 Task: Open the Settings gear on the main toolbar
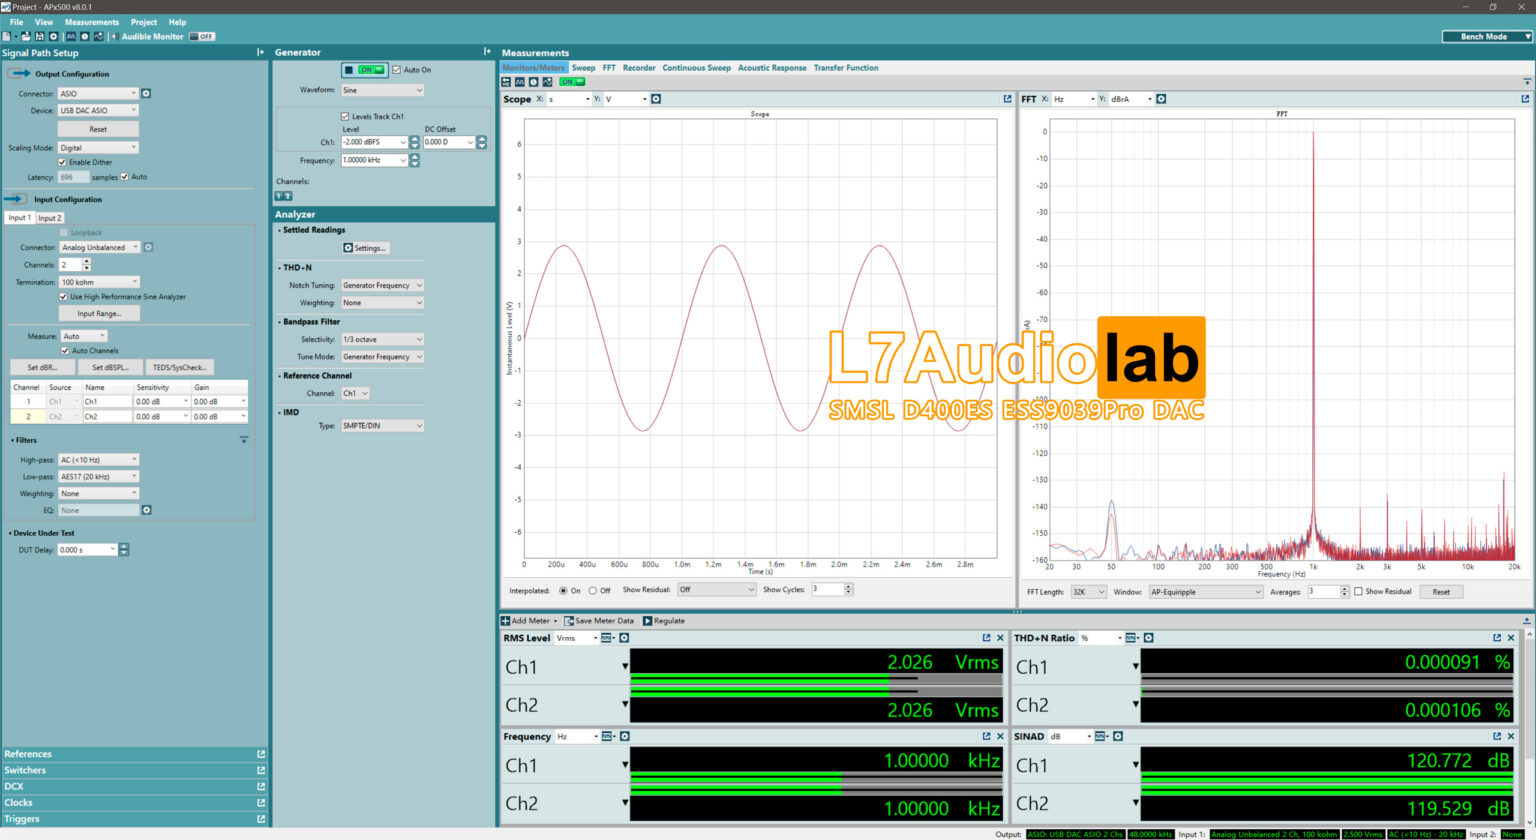click(x=52, y=35)
